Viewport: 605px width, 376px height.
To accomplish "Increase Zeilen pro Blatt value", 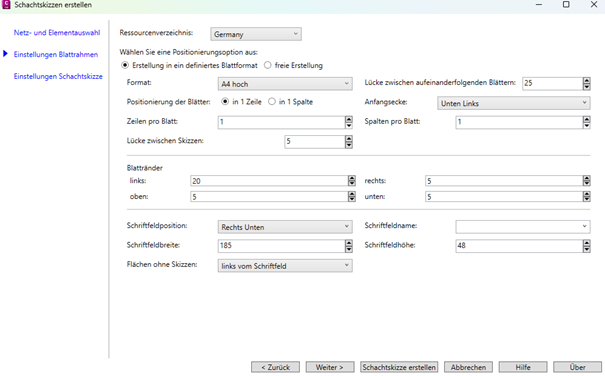I will [349, 119].
